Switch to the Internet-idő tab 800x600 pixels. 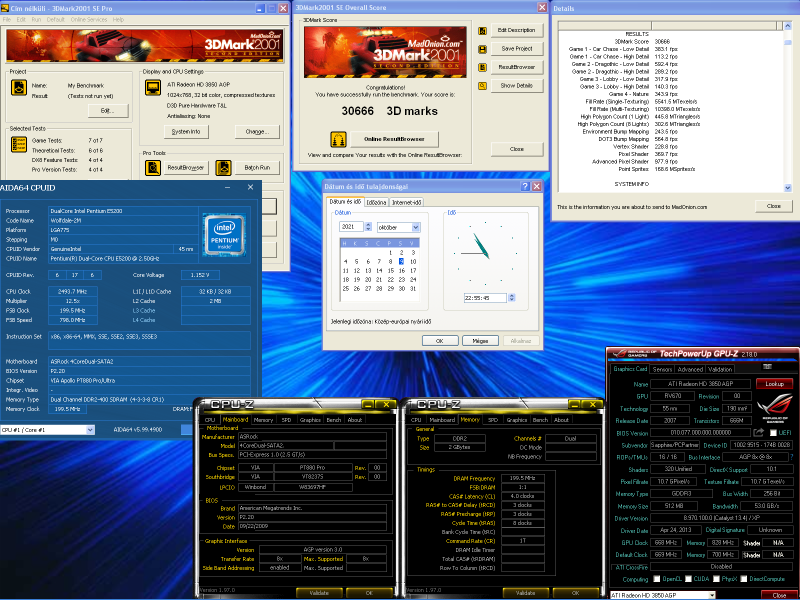(407, 203)
